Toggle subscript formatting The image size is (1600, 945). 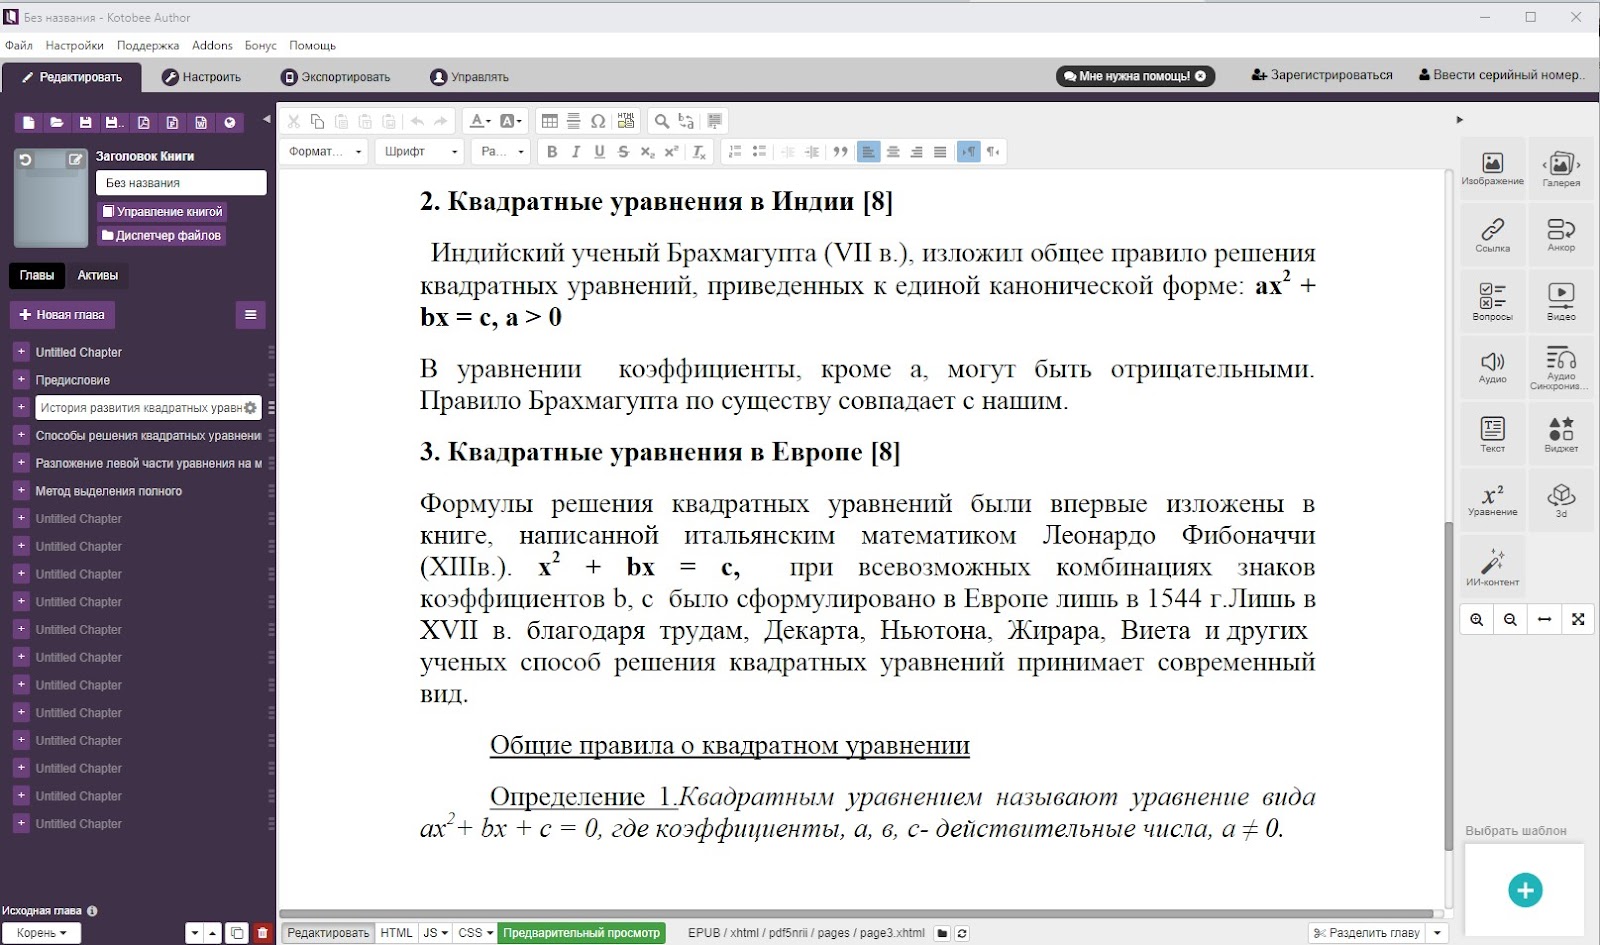pyautogui.click(x=647, y=152)
